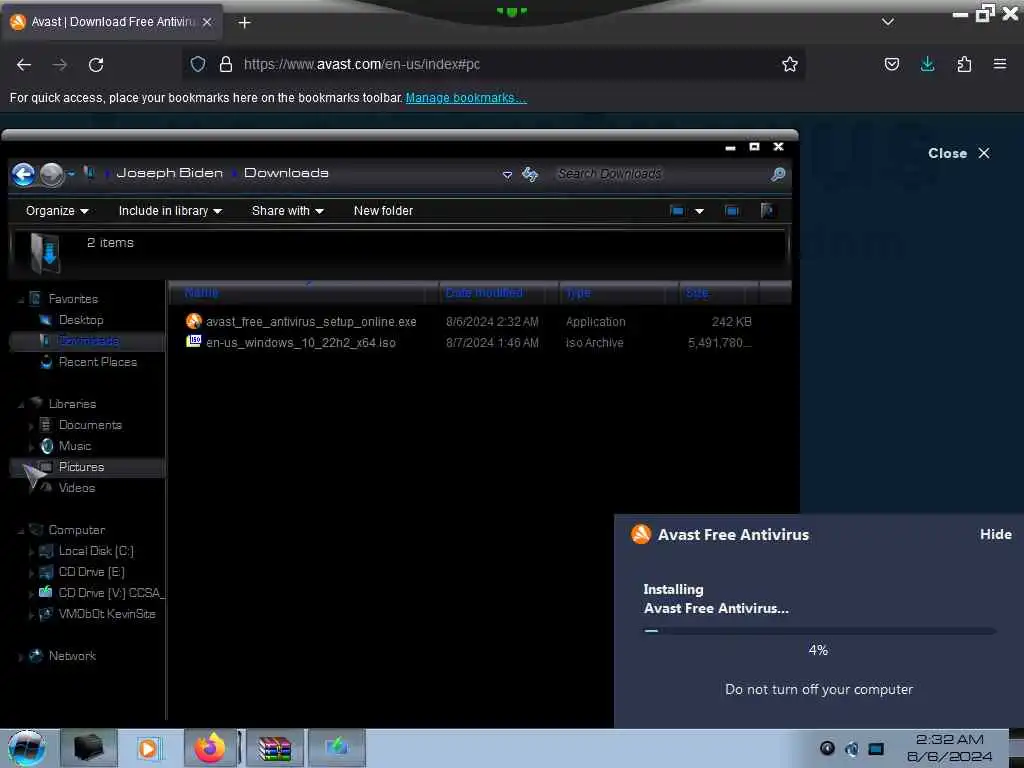Viewport: 1024px width, 768px height.
Task: Select Videos library
Action: [x=77, y=488]
